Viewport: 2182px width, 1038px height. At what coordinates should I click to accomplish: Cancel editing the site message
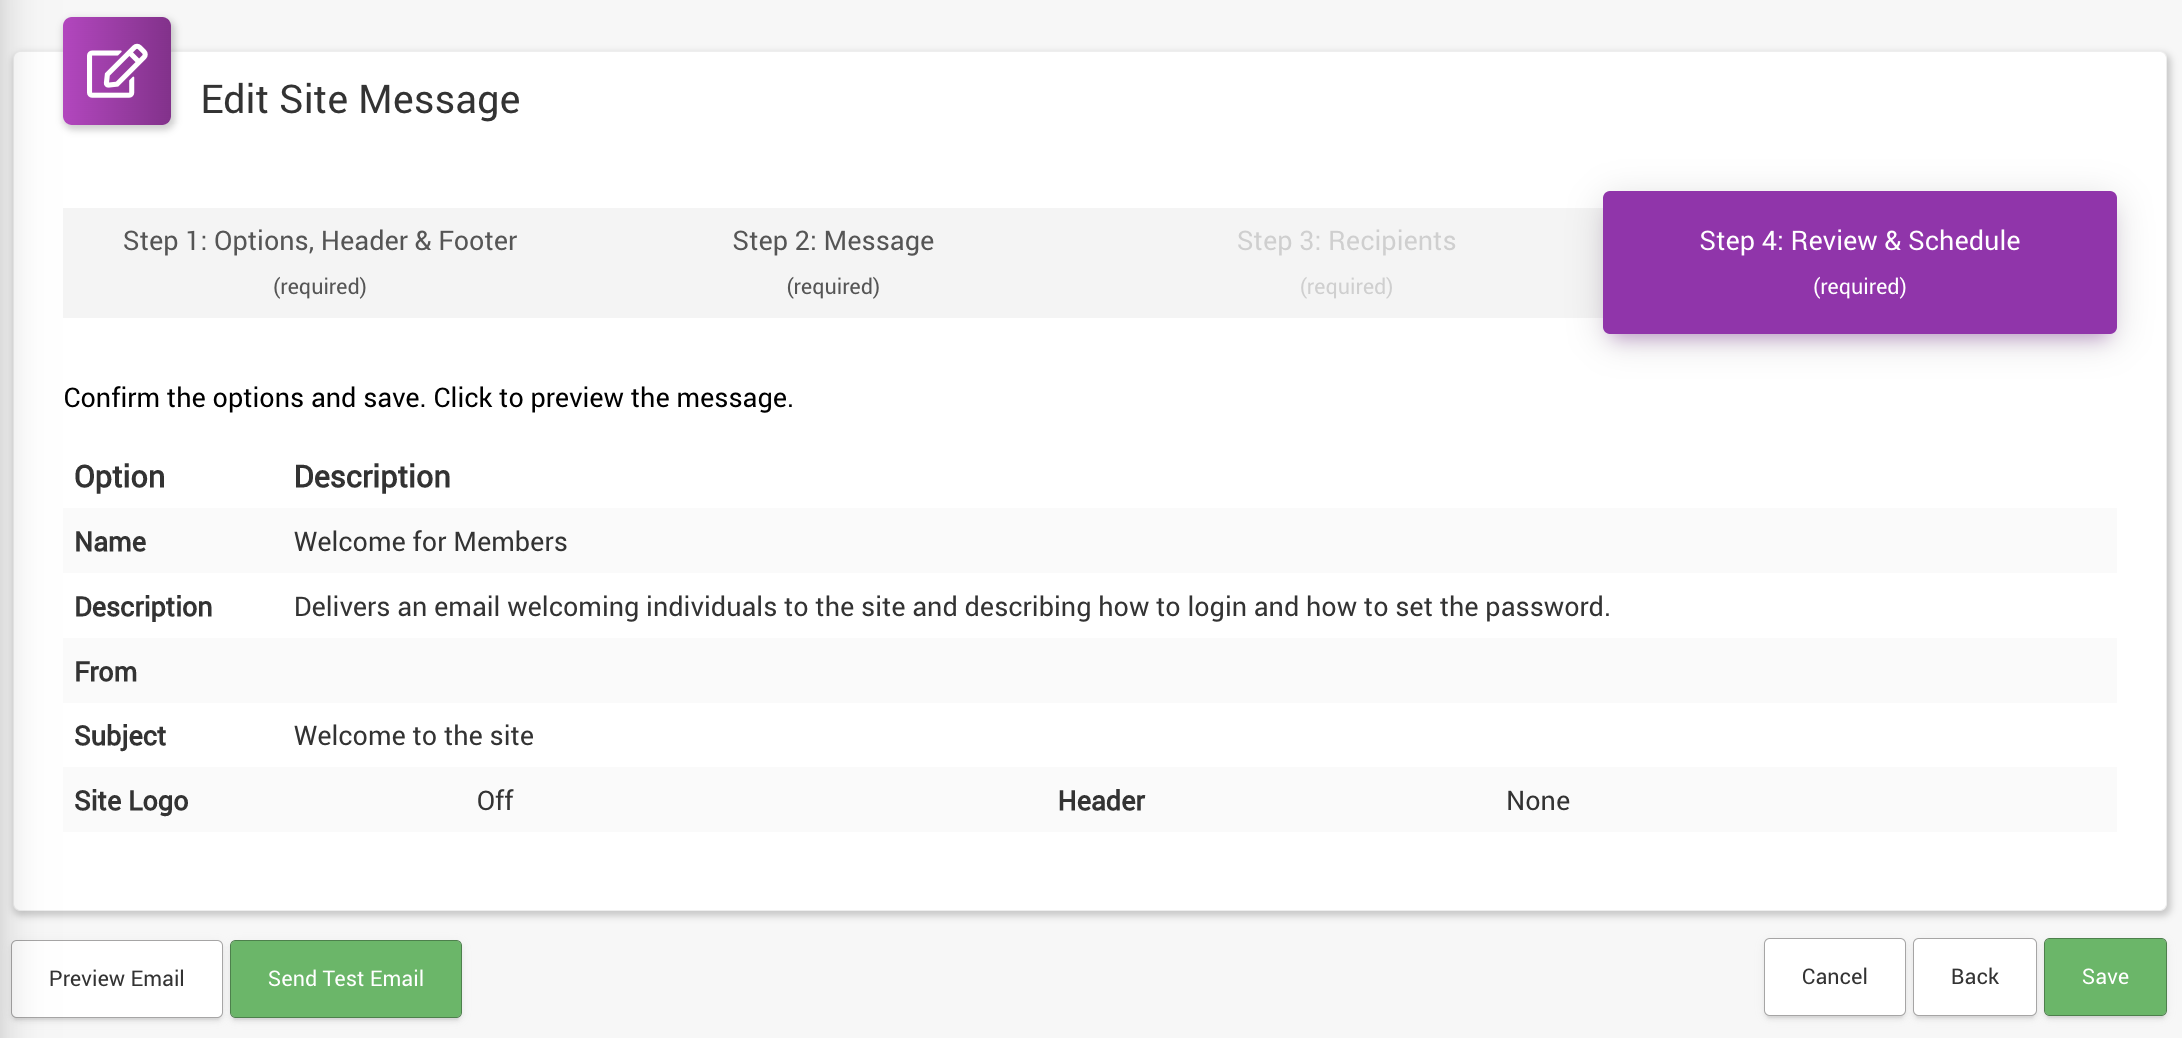(x=1833, y=976)
